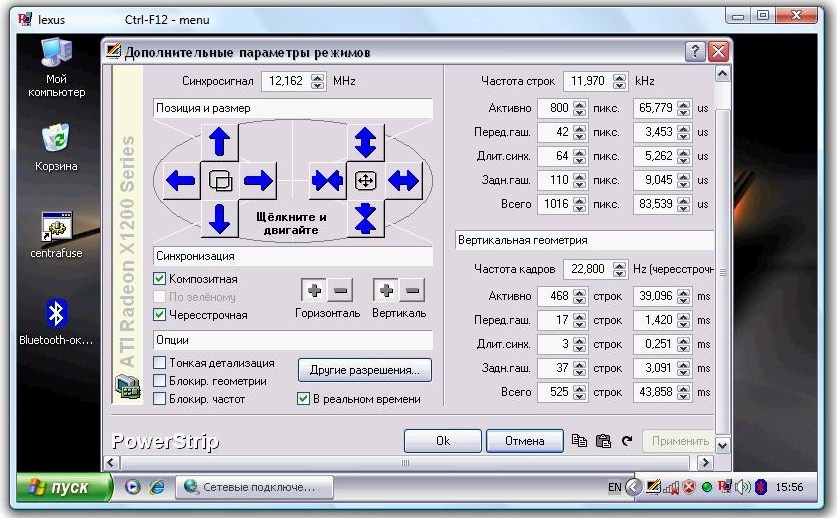Click the Активно horizontal pixels input field
Image resolution: width=837 pixels, height=518 pixels.
click(552, 108)
